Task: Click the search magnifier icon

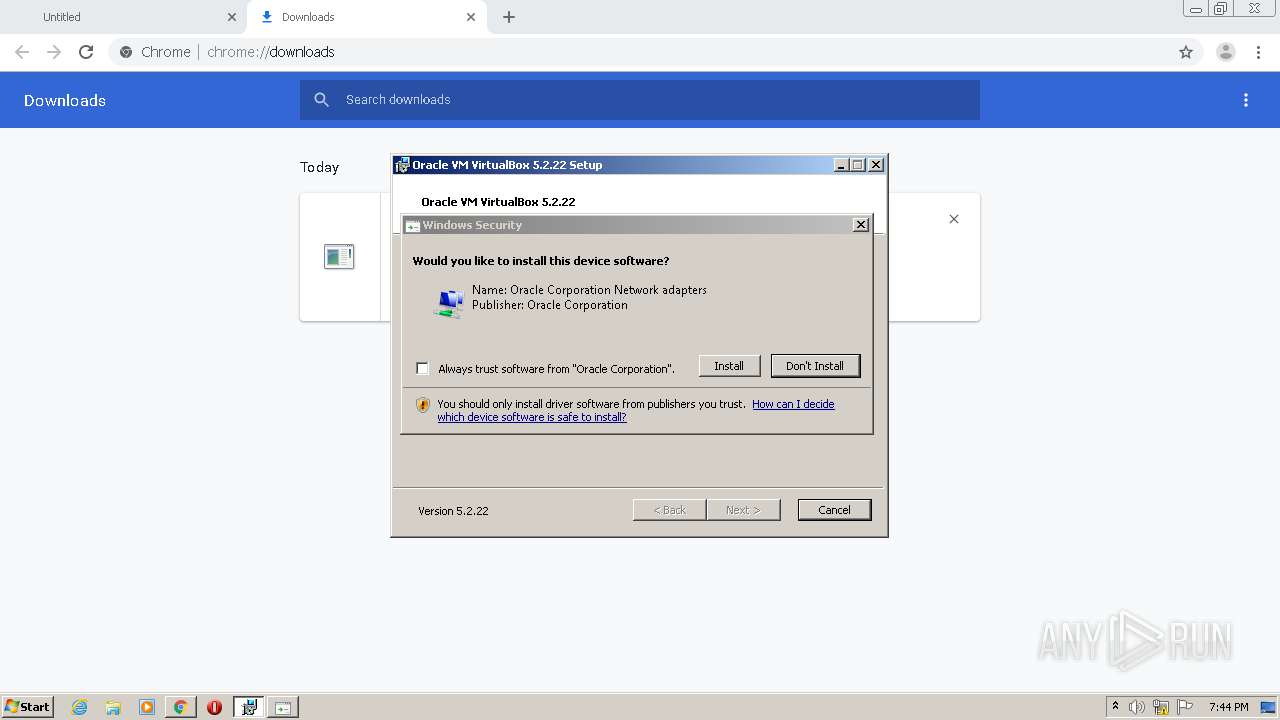Action: [x=321, y=100]
